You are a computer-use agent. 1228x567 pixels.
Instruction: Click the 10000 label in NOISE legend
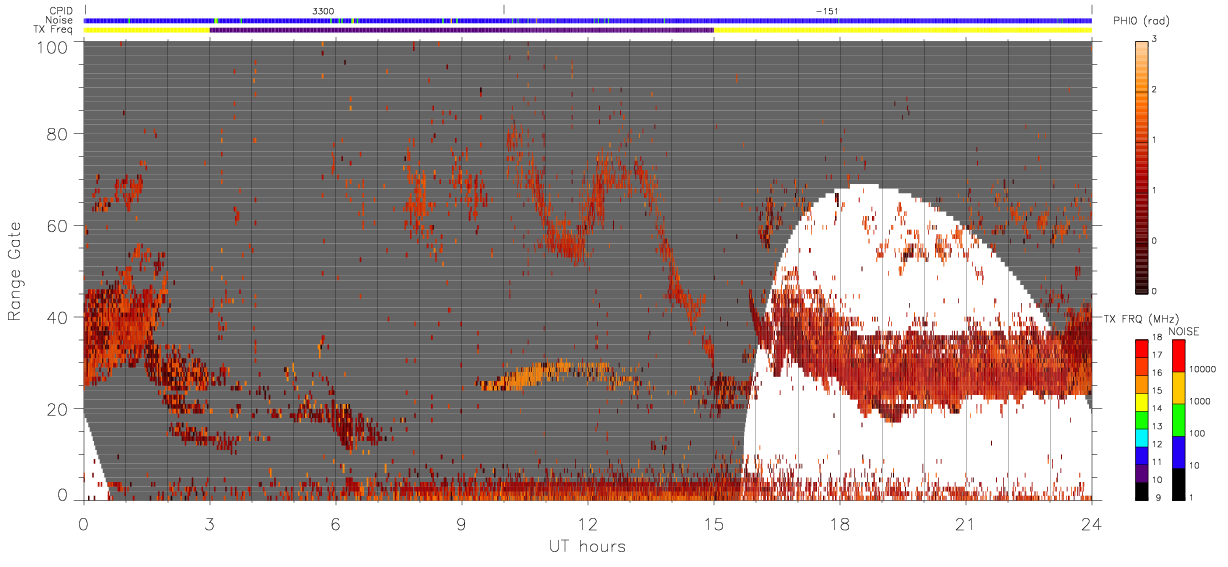pos(1201,369)
